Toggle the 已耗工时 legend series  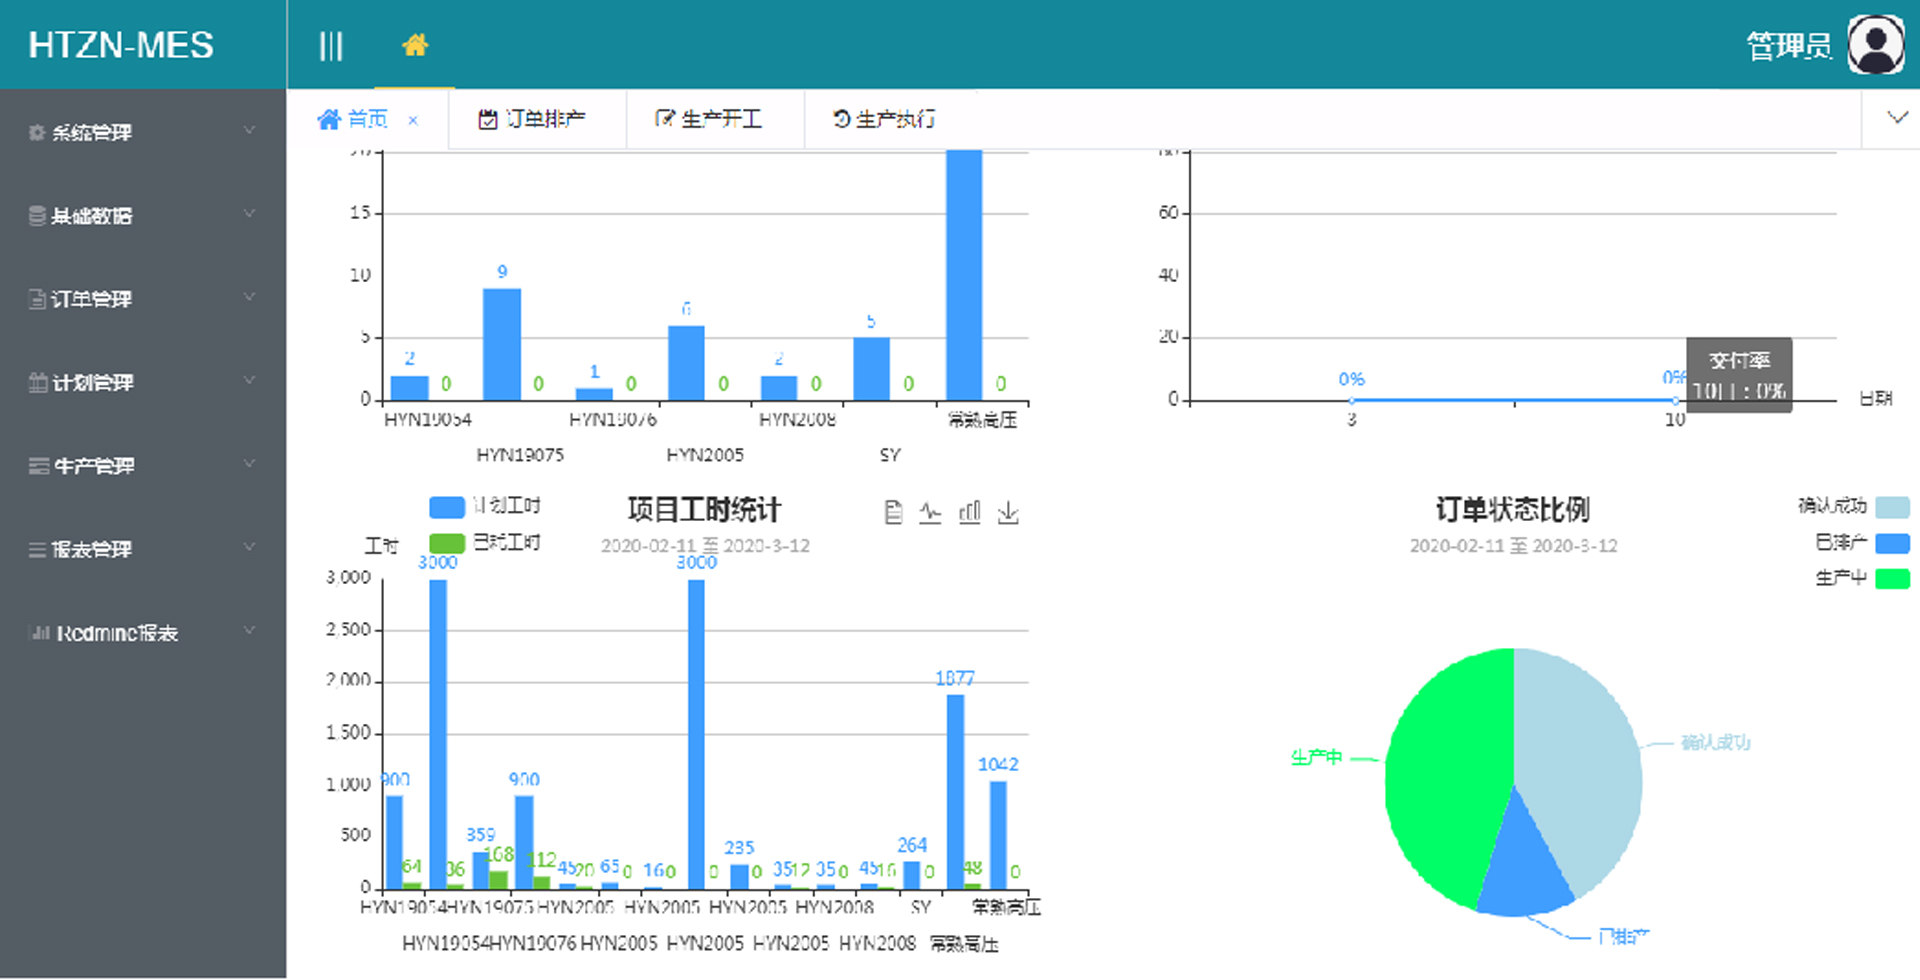(x=447, y=543)
